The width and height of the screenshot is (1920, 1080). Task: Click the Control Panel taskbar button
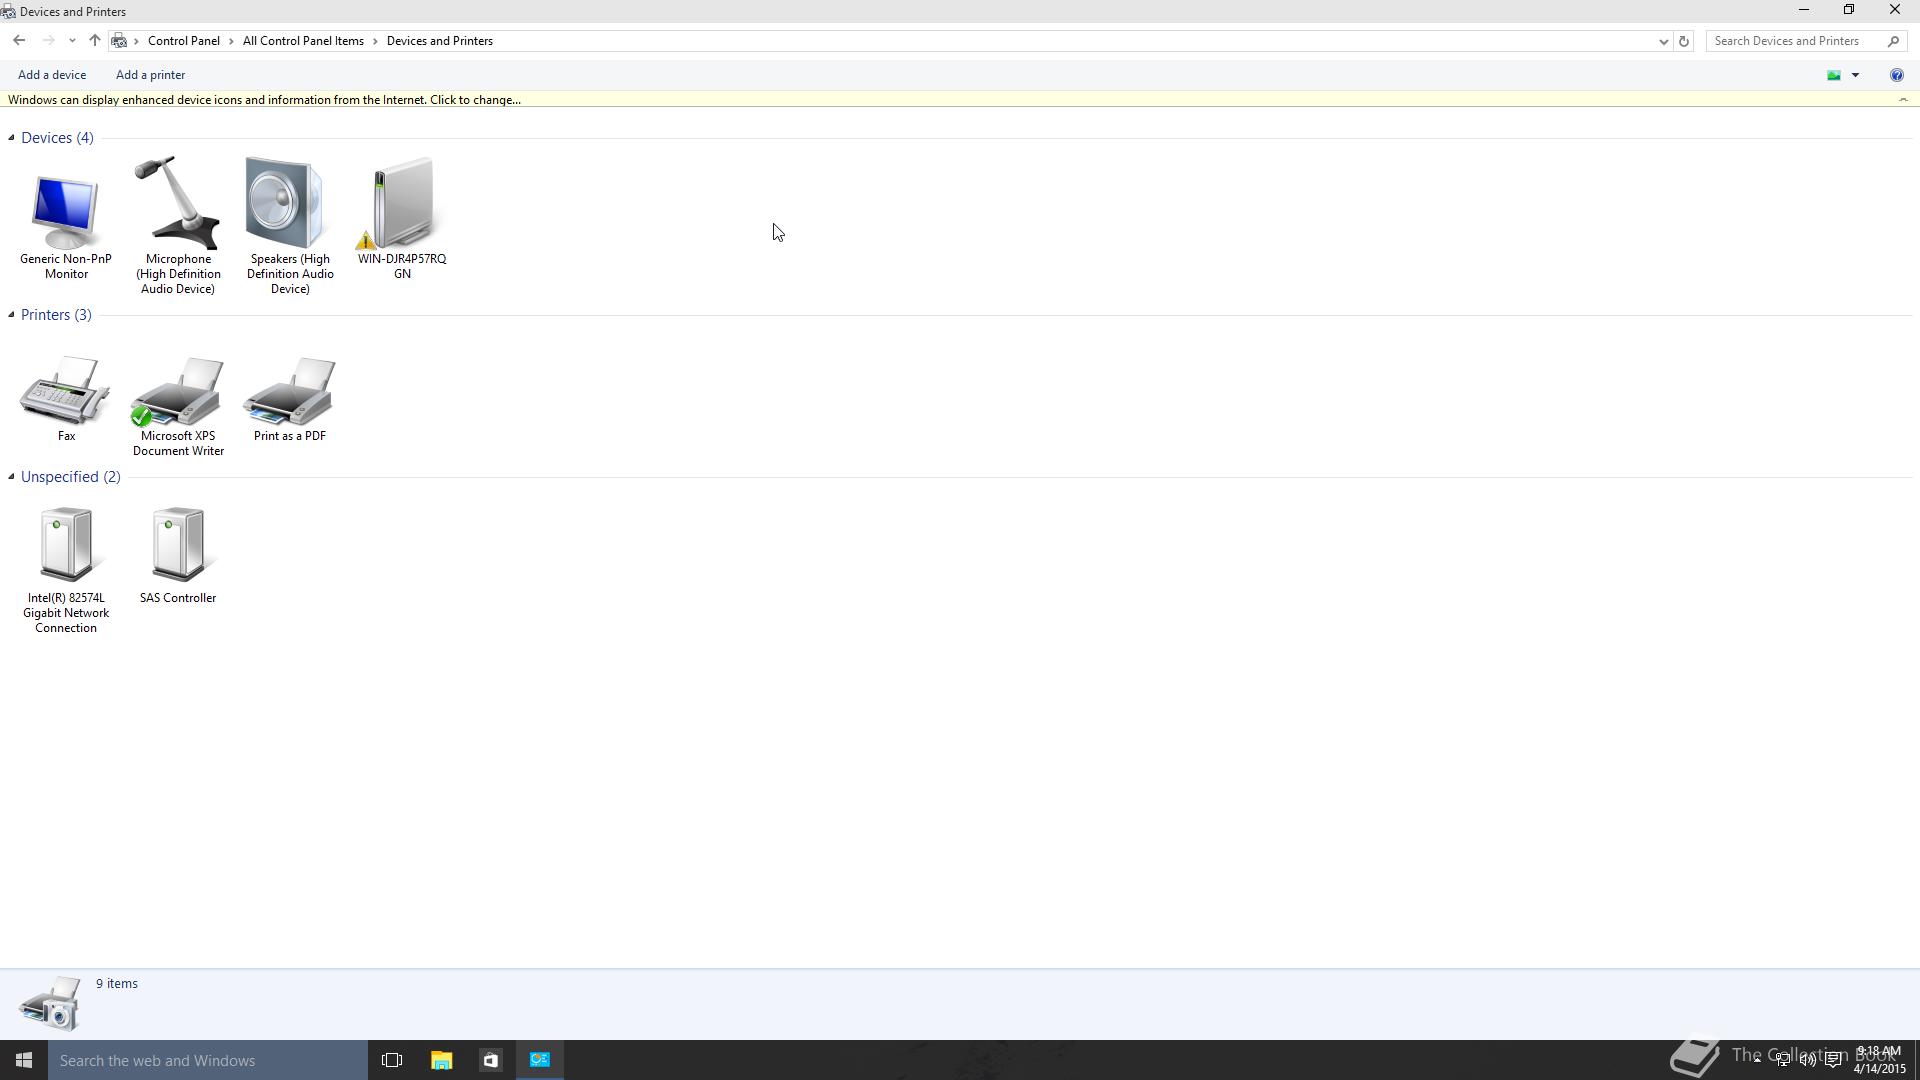click(x=540, y=1060)
